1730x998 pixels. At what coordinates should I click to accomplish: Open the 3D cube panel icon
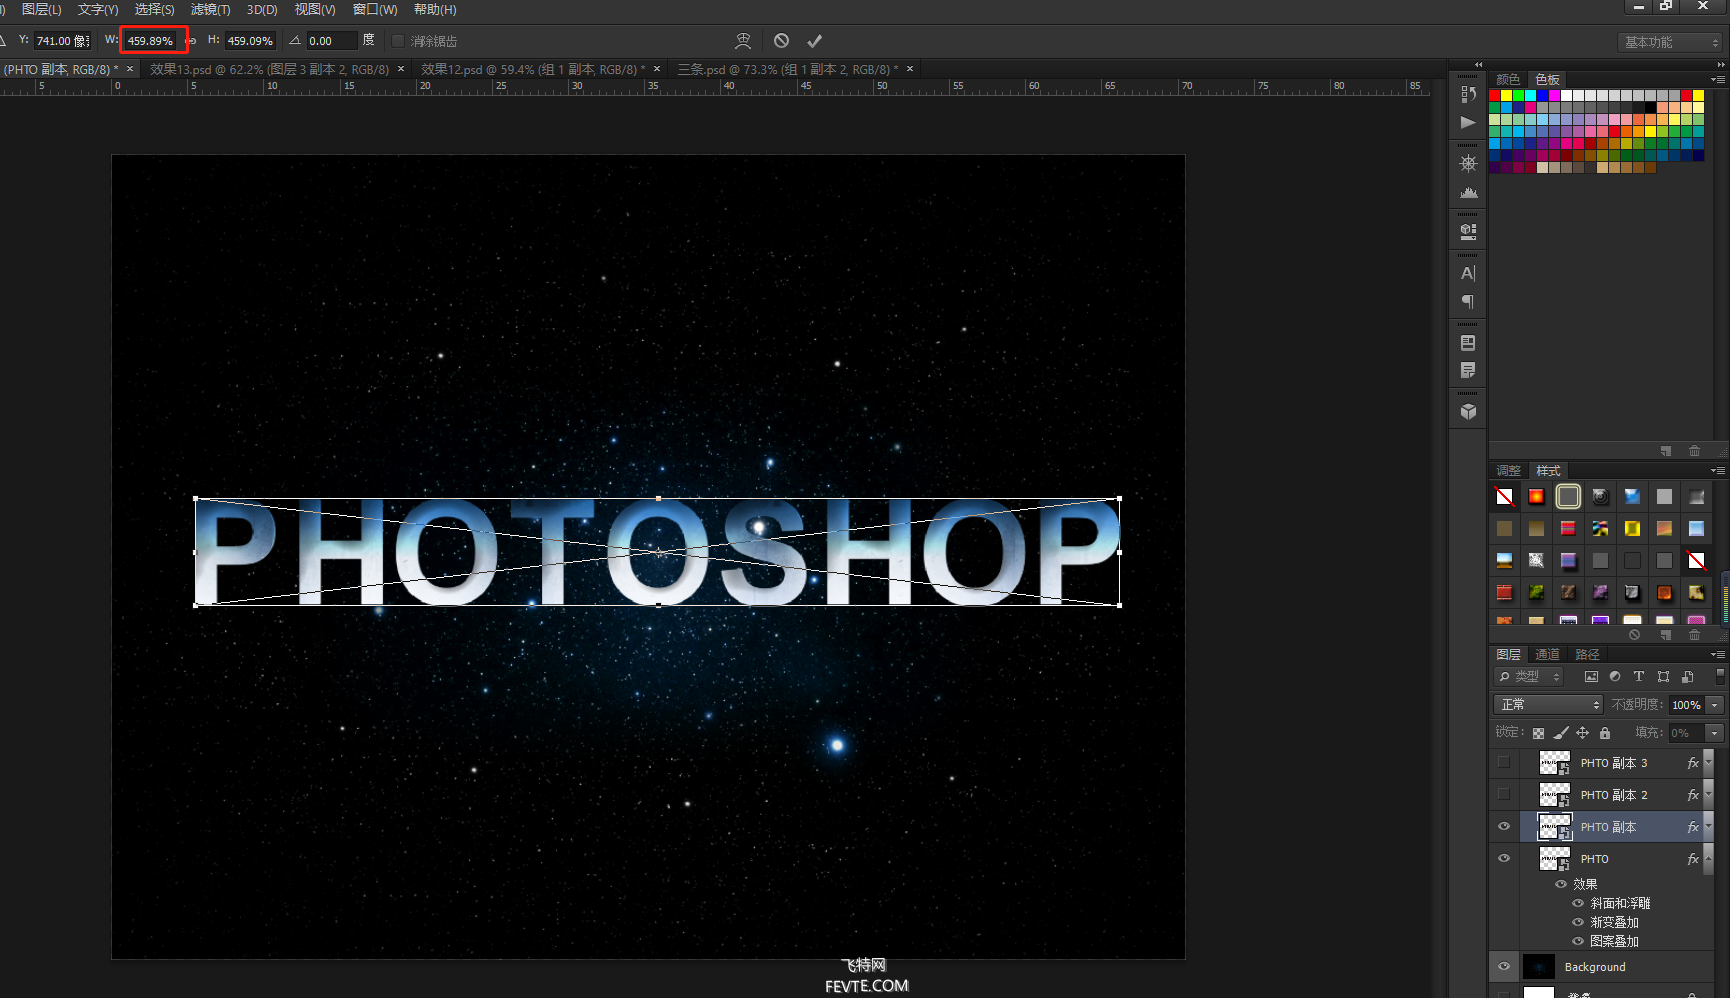tap(1468, 411)
